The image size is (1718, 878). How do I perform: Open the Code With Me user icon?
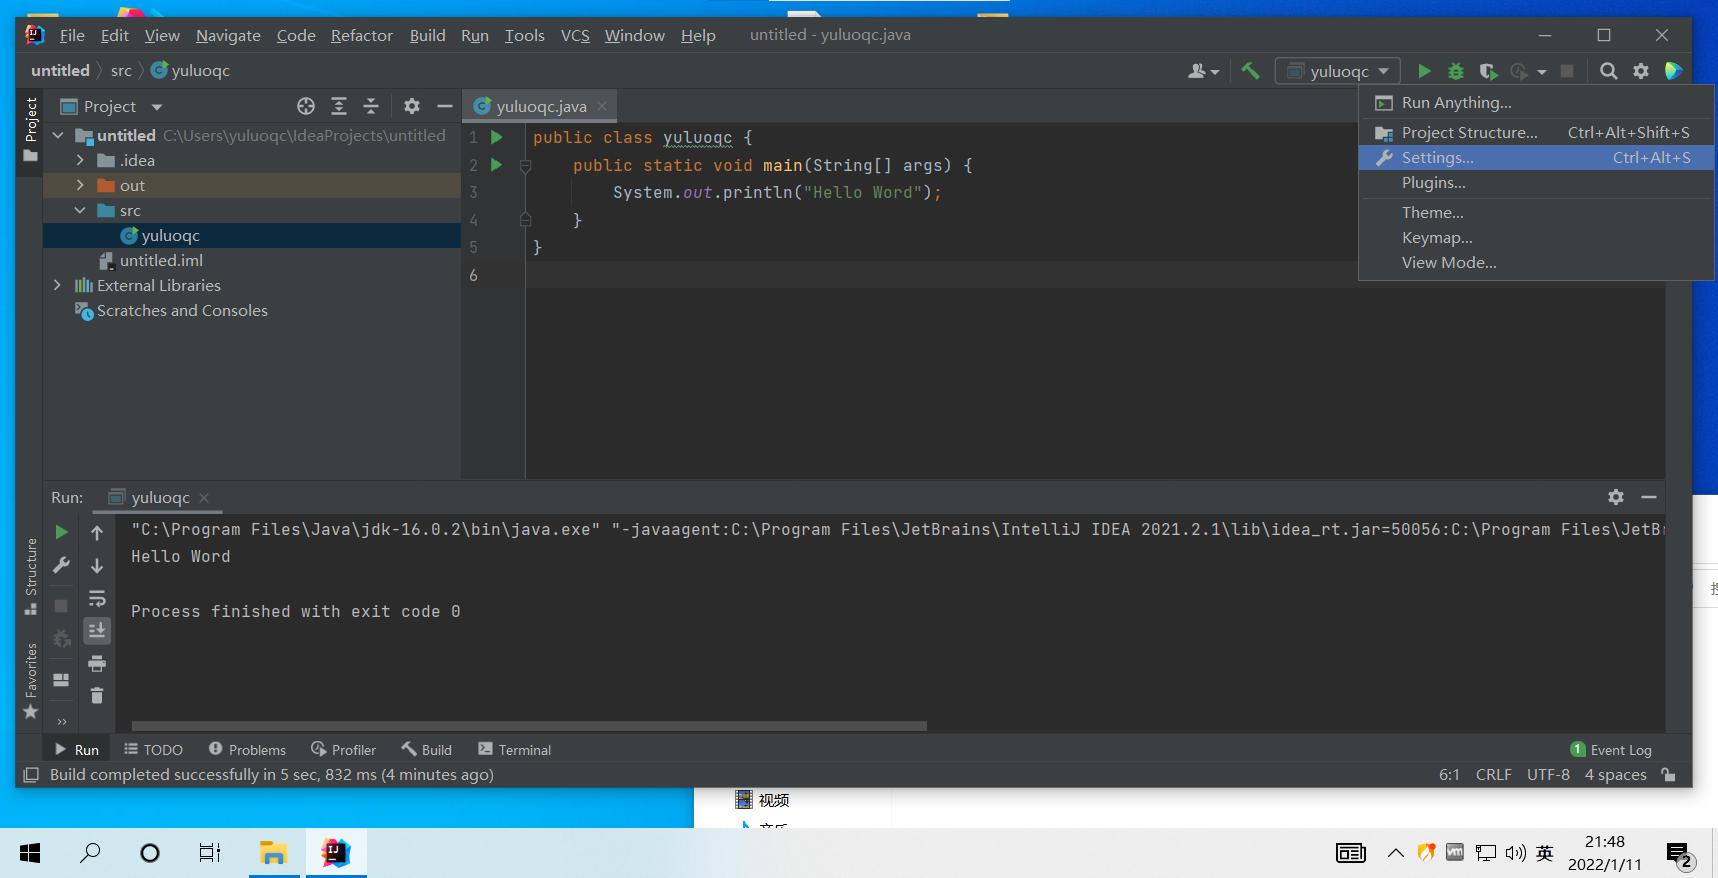(x=1203, y=71)
